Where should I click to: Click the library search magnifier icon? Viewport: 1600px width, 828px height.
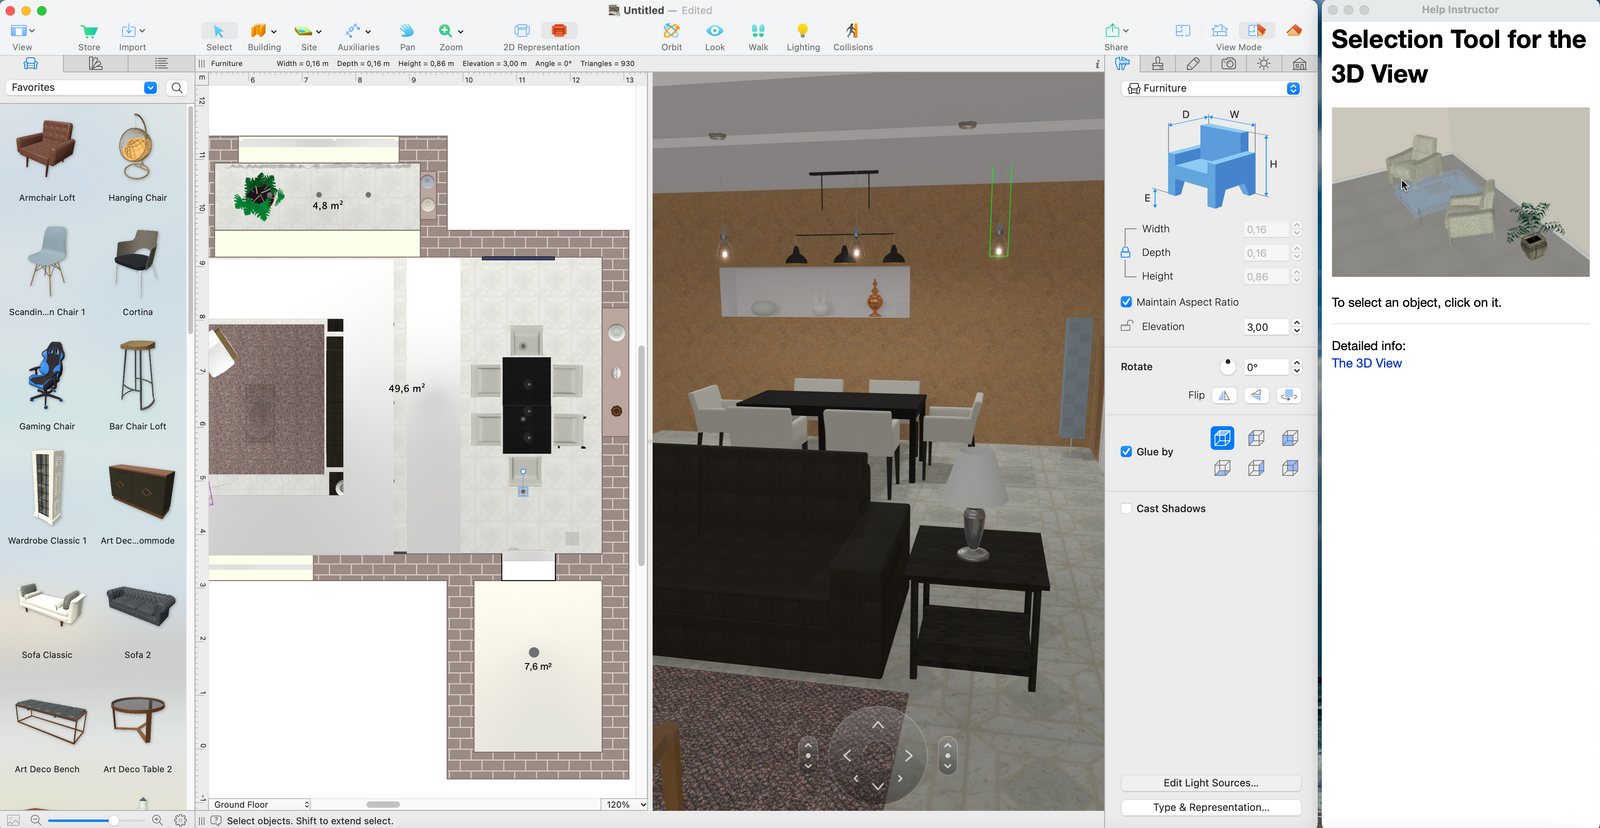pyautogui.click(x=177, y=88)
